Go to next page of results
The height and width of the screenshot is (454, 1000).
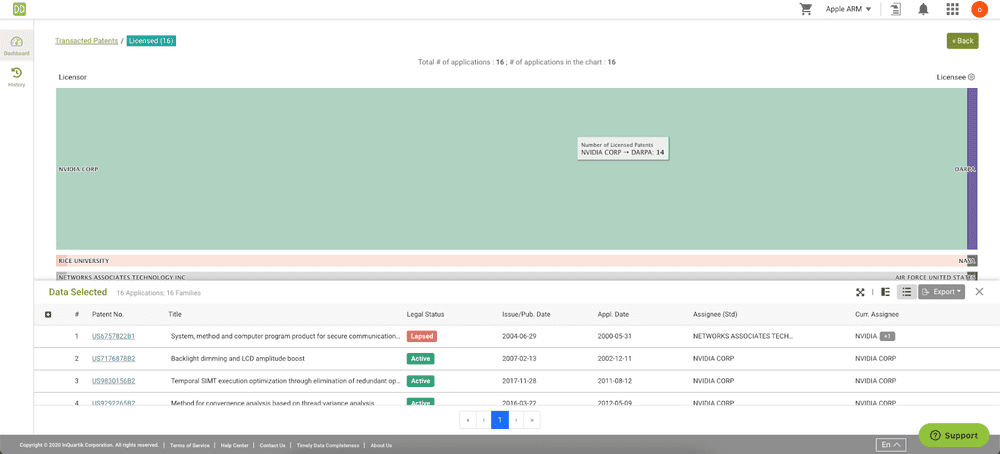click(517, 420)
